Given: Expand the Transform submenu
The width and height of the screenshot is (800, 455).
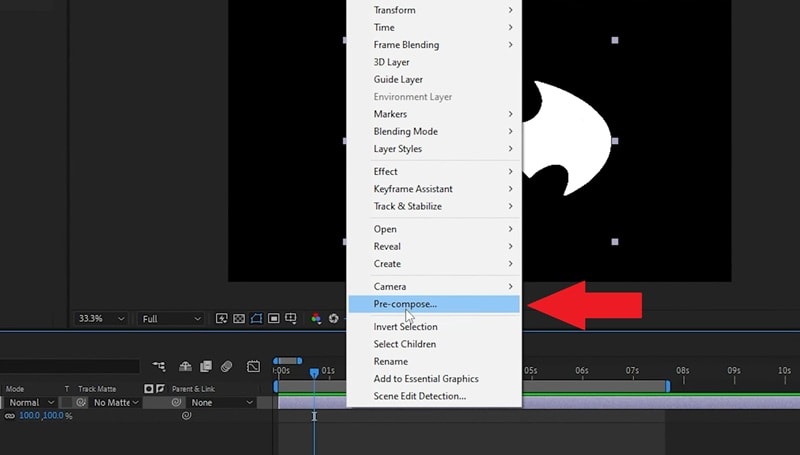Looking at the screenshot, I should coord(434,10).
